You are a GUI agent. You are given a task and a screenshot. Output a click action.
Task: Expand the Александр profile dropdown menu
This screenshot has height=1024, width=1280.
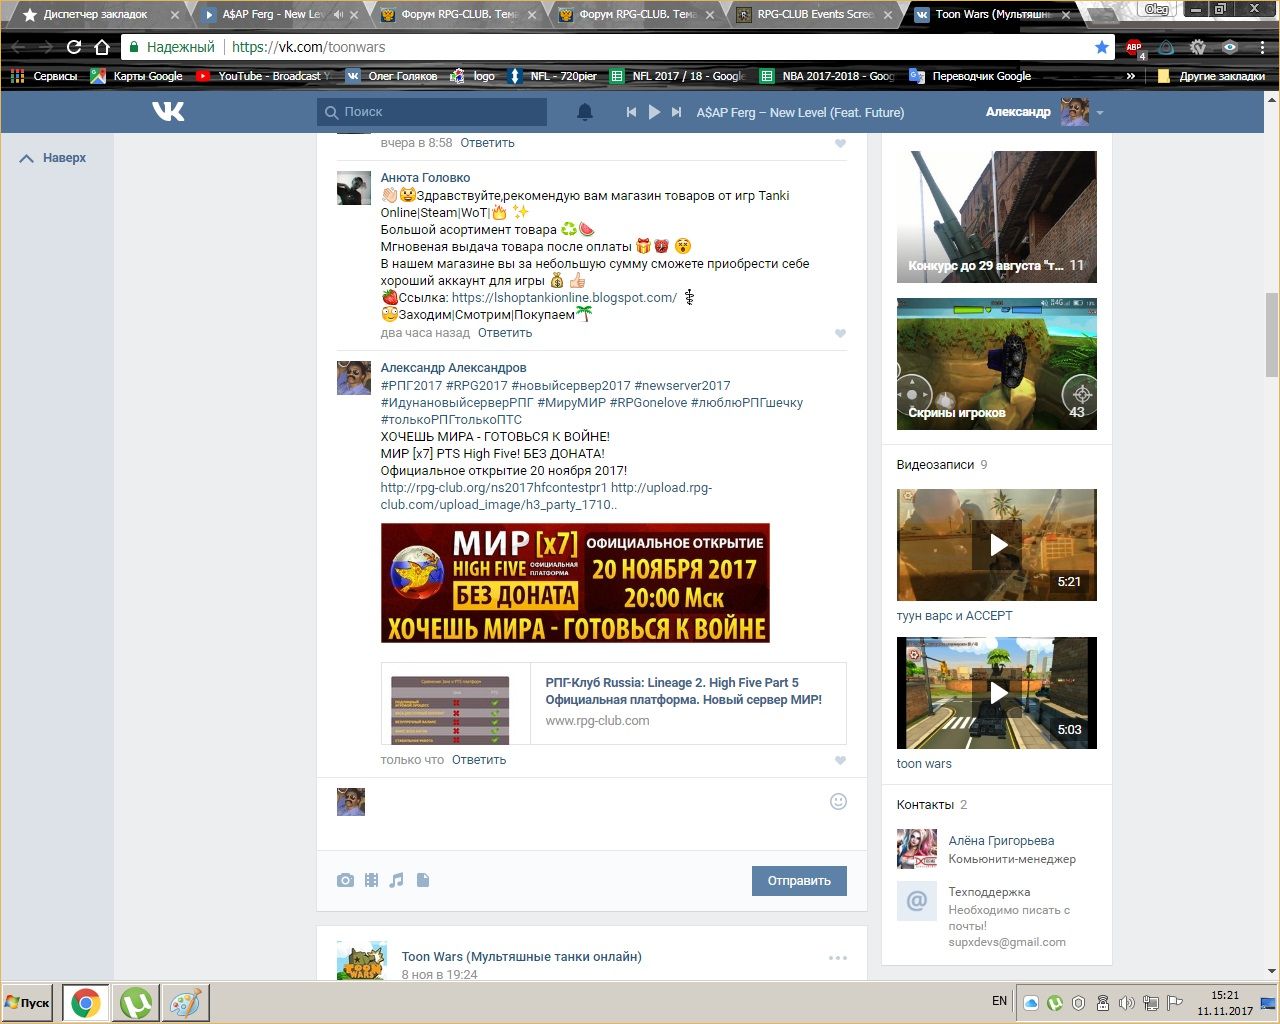click(1100, 113)
